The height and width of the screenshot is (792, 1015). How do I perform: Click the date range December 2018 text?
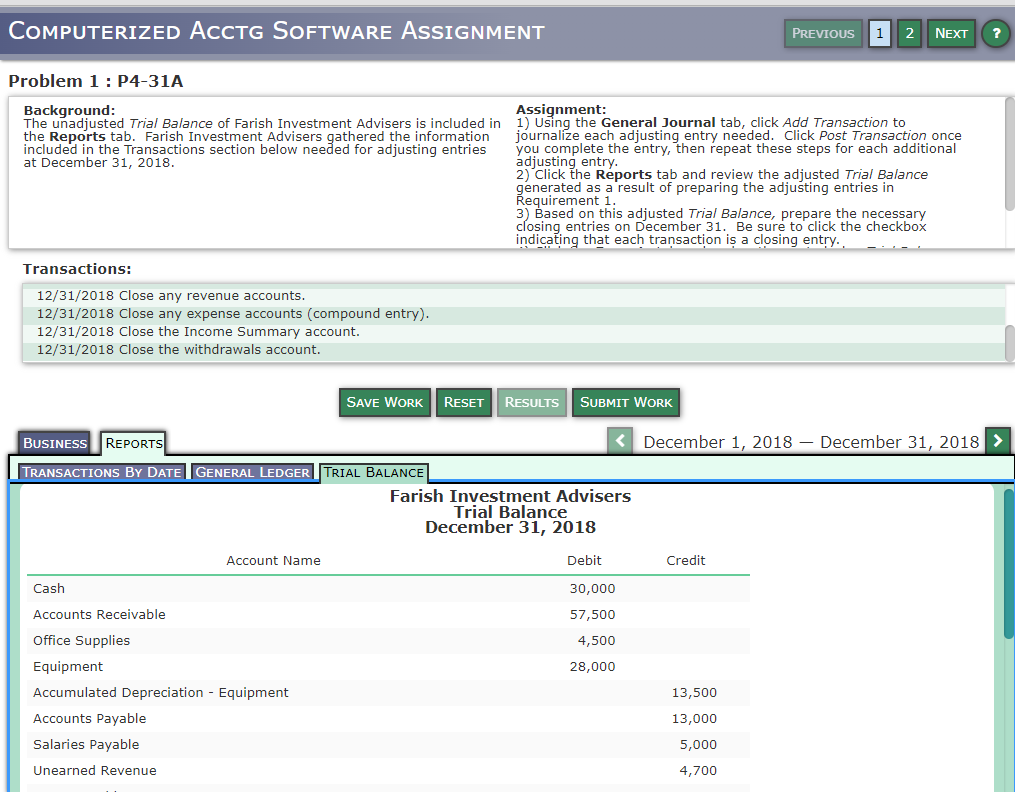[811, 442]
